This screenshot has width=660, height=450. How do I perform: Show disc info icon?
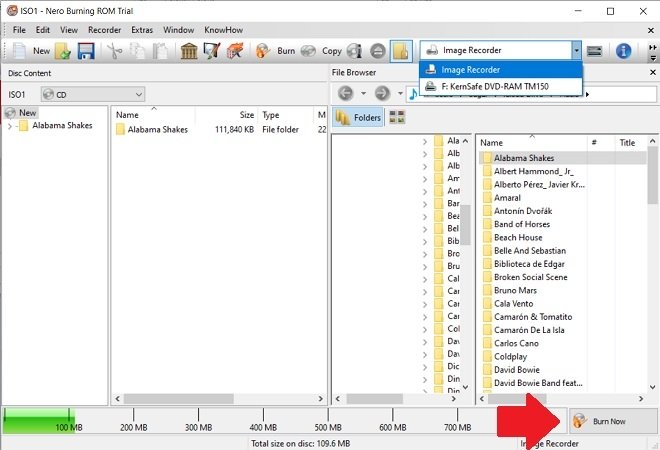(x=354, y=51)
